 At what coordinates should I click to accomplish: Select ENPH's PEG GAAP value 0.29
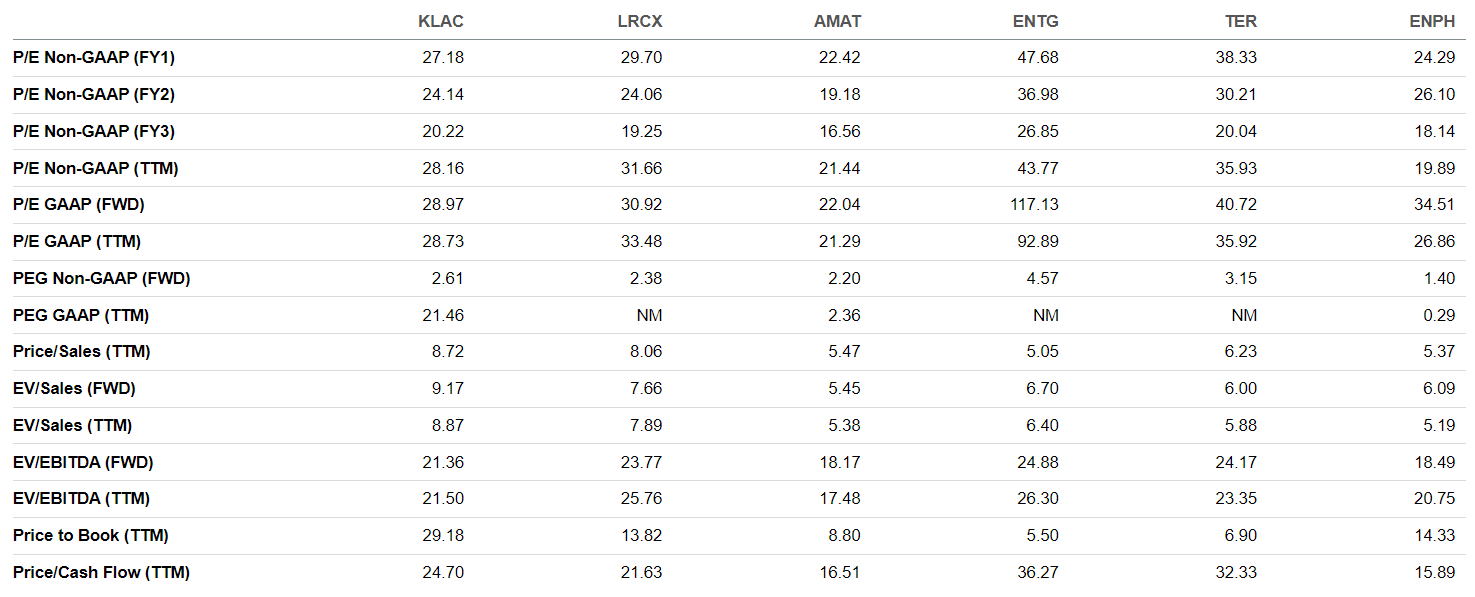point(1439,315)
